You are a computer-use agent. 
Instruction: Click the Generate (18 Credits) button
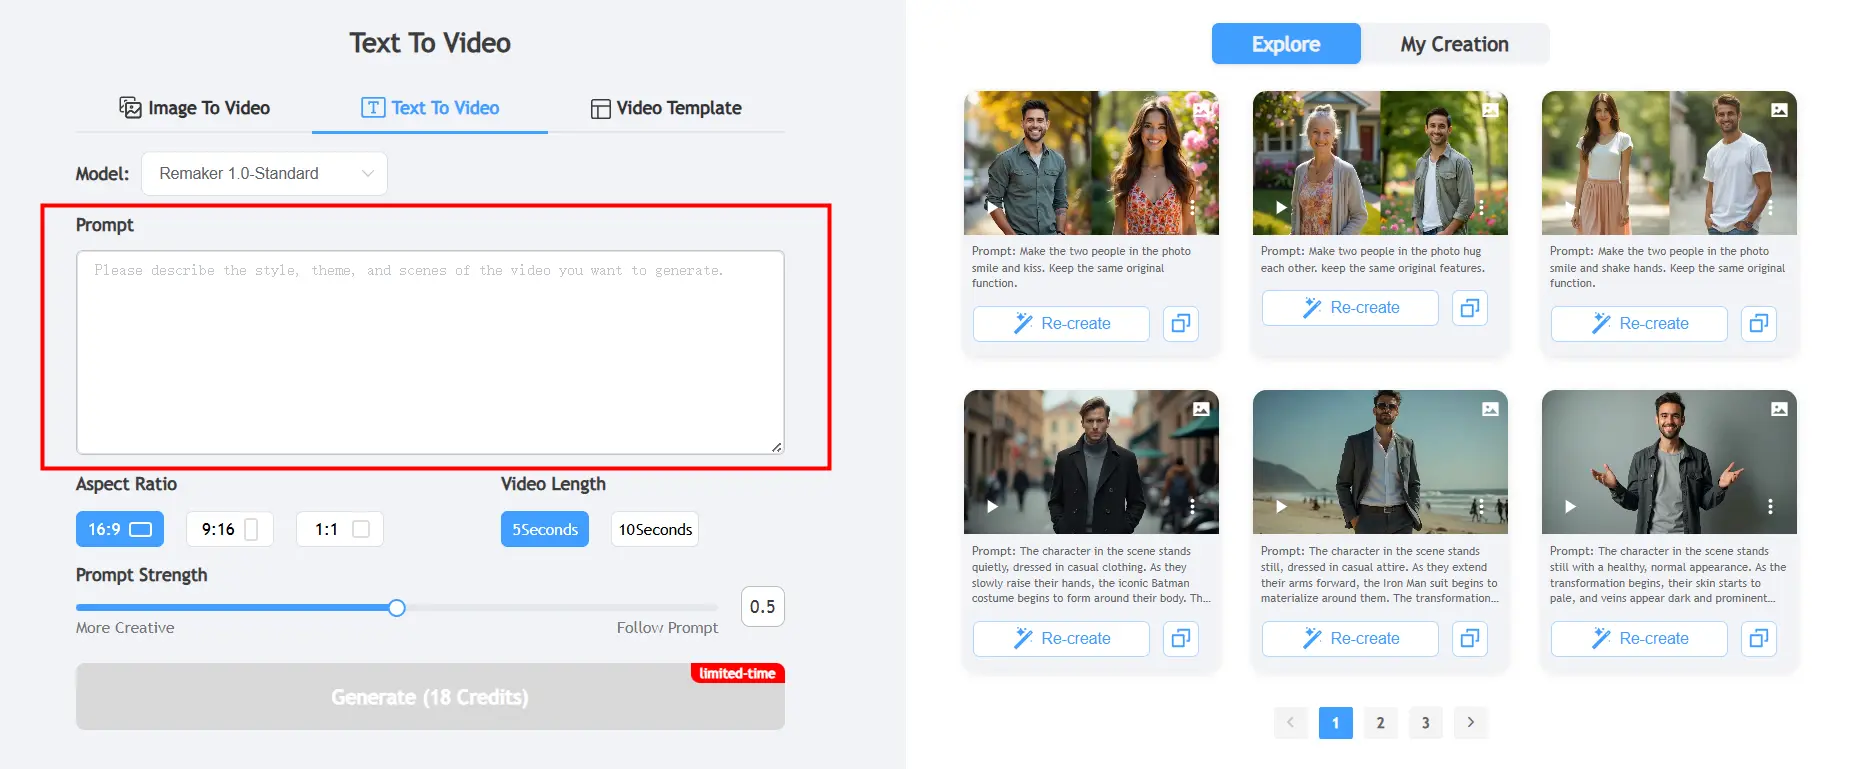click(x=430, y=697)
